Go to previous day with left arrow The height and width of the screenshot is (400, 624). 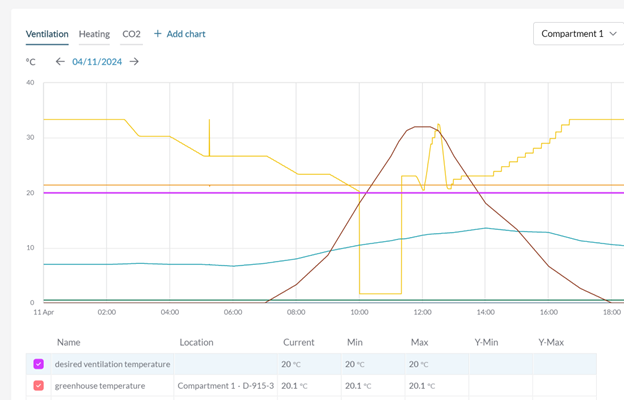coord(60,62)
